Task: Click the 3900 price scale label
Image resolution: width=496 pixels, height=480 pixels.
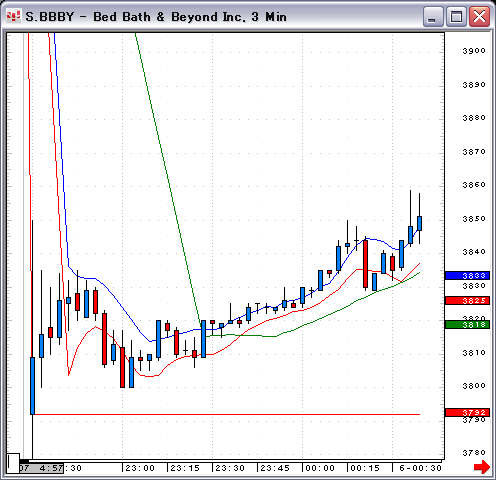Action: click(474, 51)
